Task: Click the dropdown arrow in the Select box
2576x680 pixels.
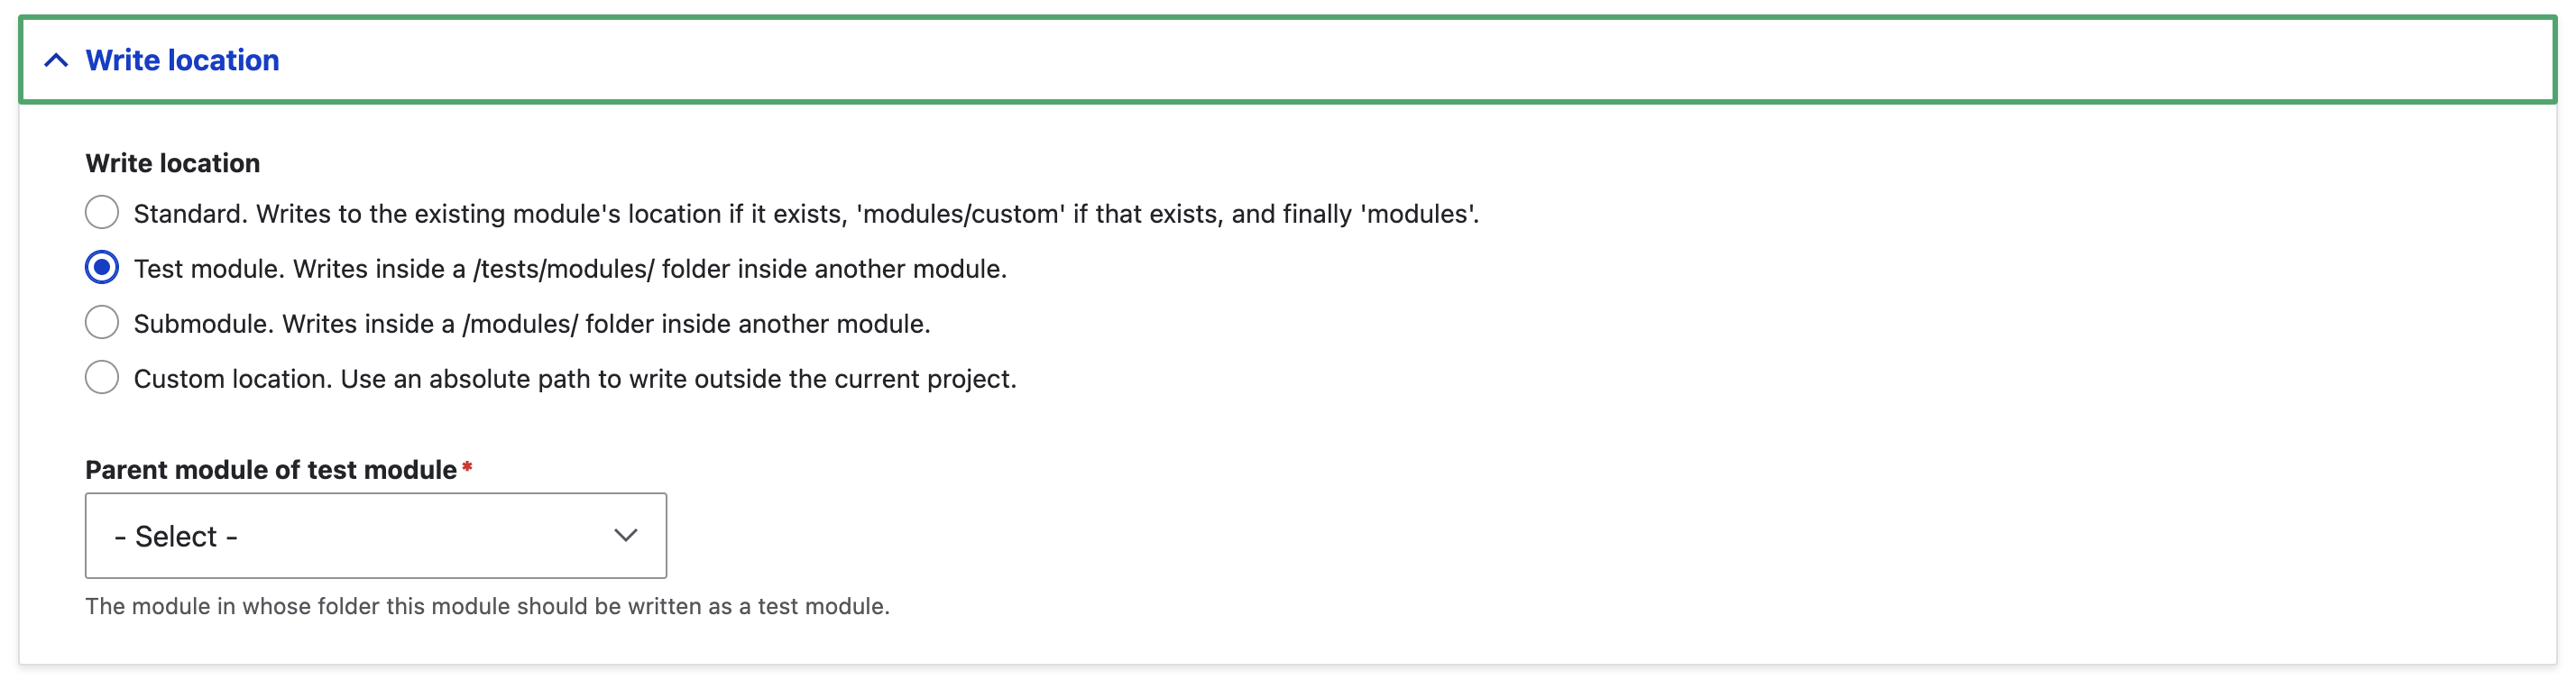Action: tap(626, 536)
